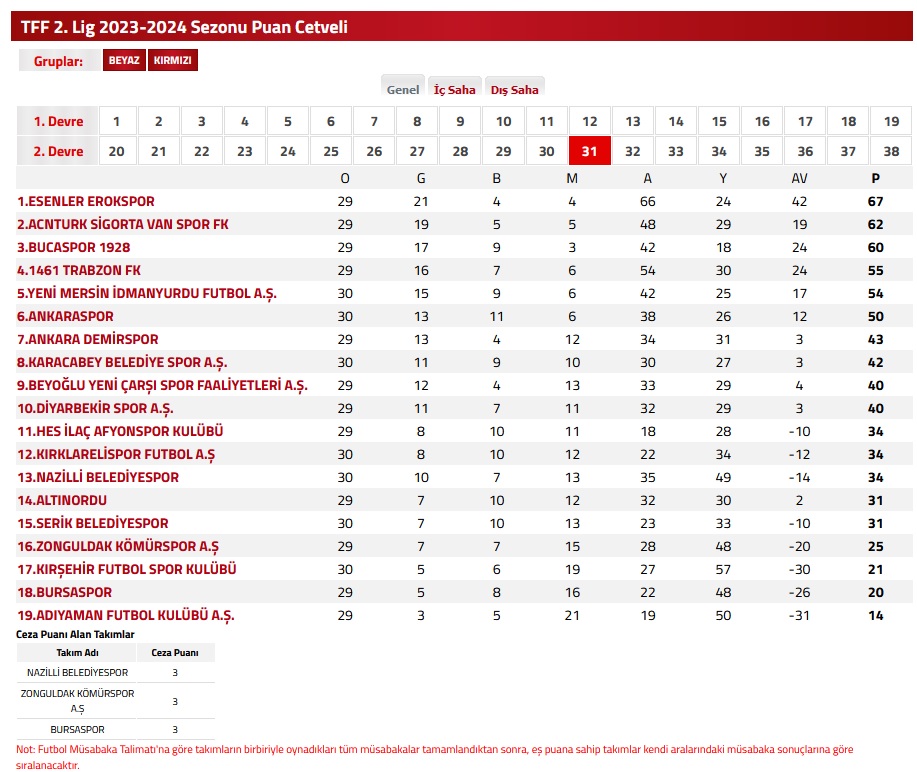917x772 pixels.
Task: Open the BUCASPOR 1928 team link
Action: (74, 247)
